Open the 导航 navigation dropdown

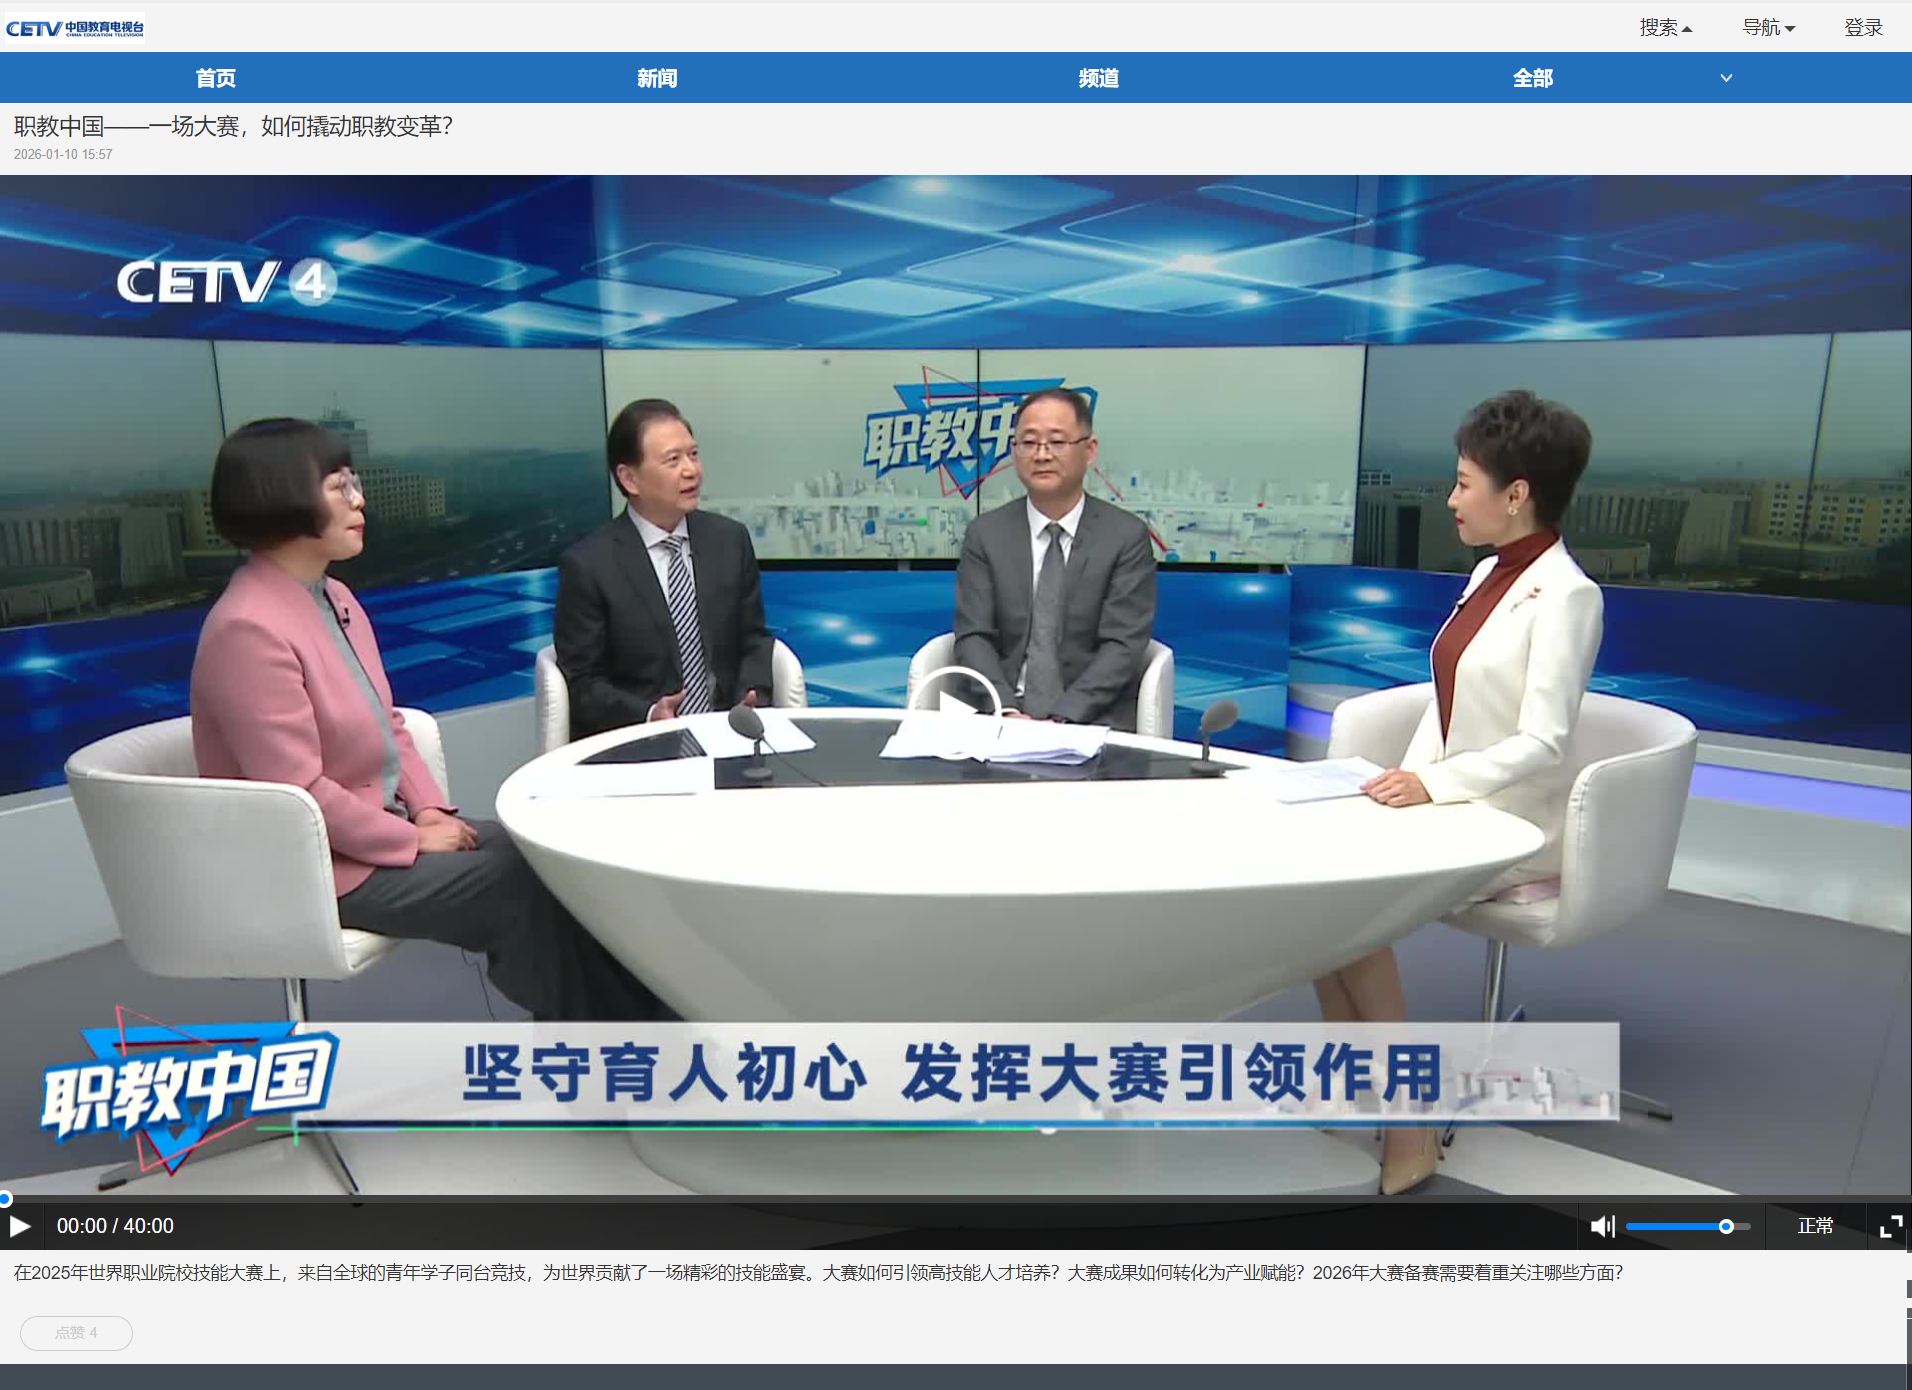1768,28
